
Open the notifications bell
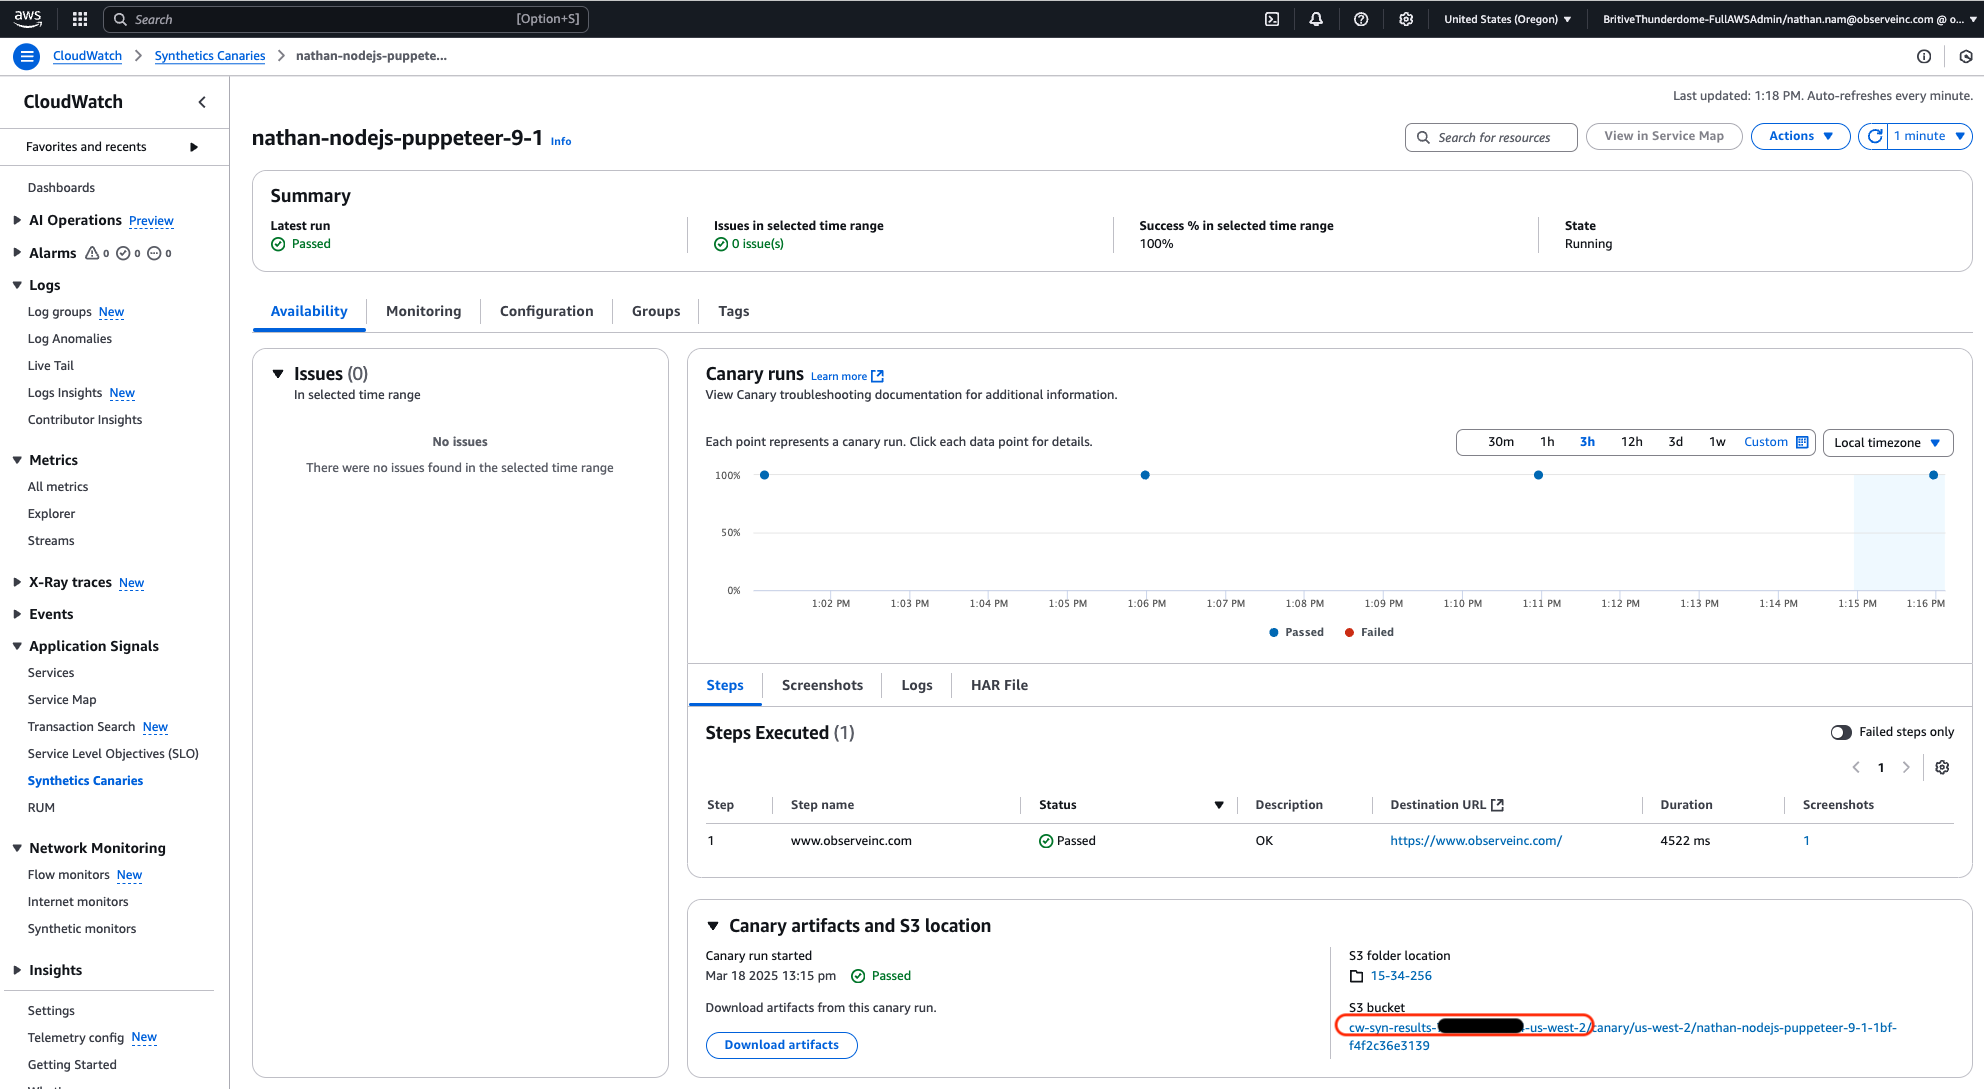pos(1316,19)
